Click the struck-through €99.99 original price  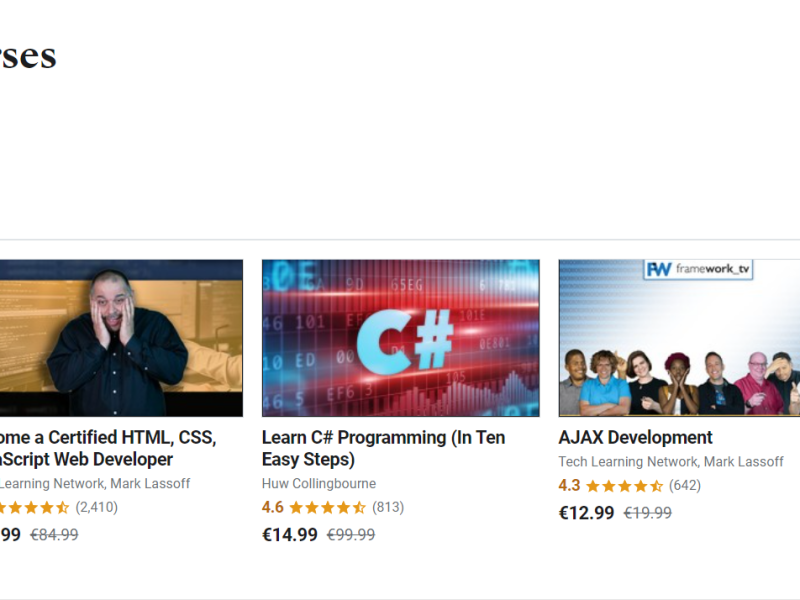pyautogui.click(x=351, y=535)
